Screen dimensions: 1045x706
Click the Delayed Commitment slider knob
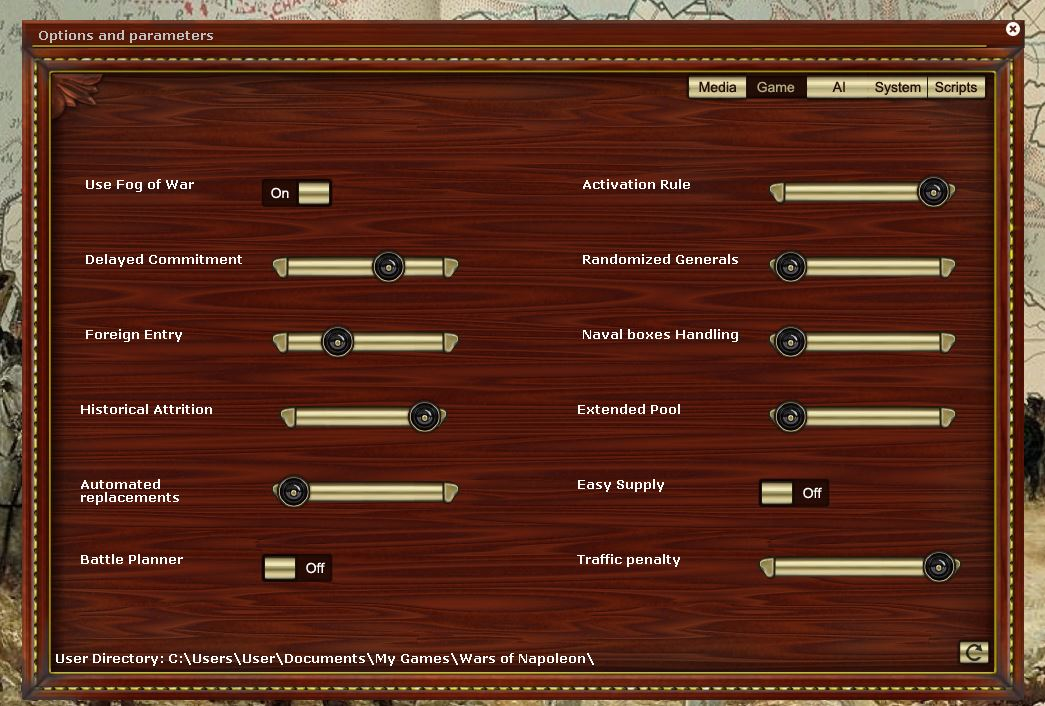click(388, 267)
